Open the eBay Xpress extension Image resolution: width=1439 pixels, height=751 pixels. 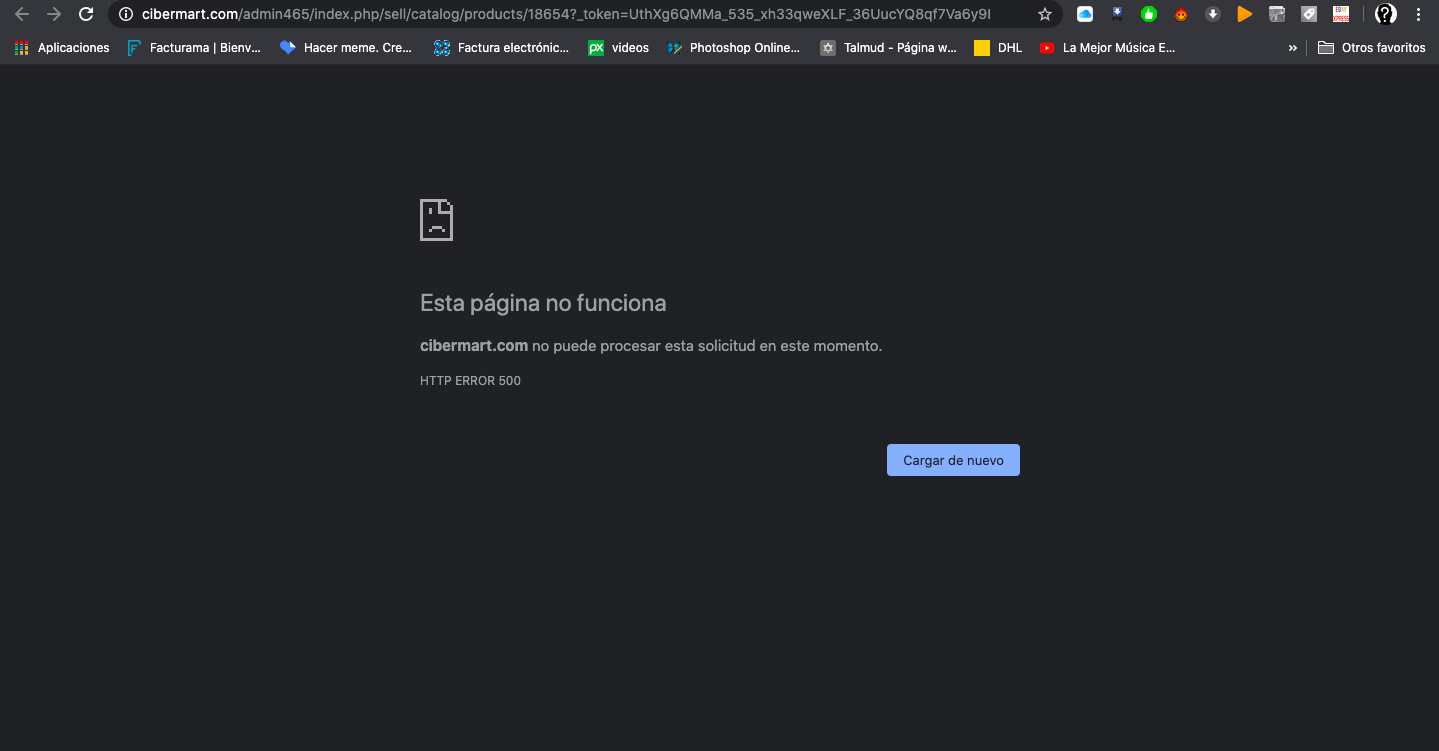(1341, 14)
